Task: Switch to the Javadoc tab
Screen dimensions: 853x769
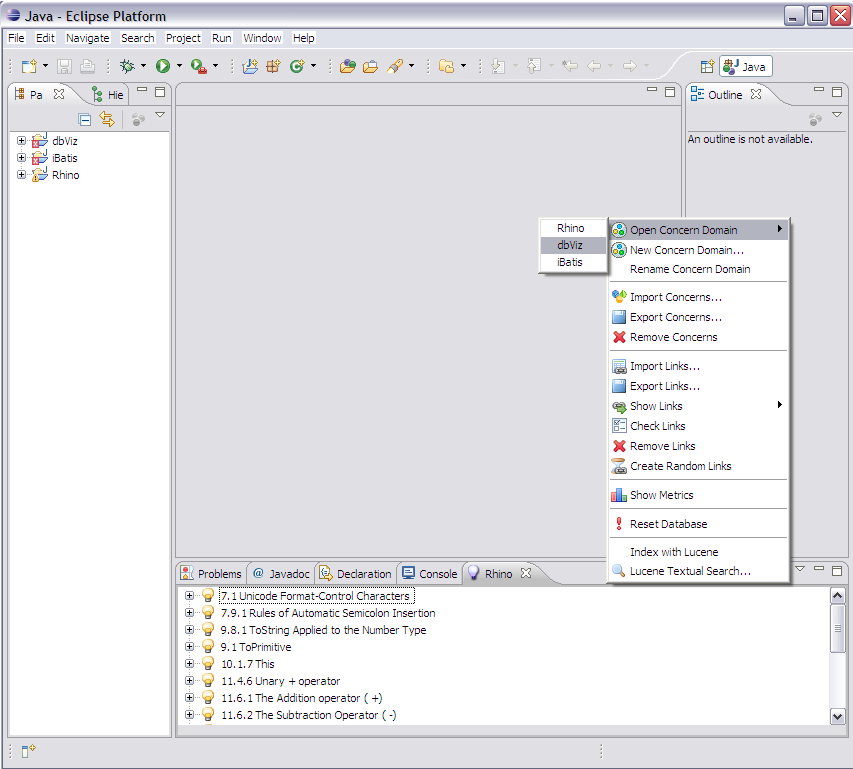Action: 281,574
